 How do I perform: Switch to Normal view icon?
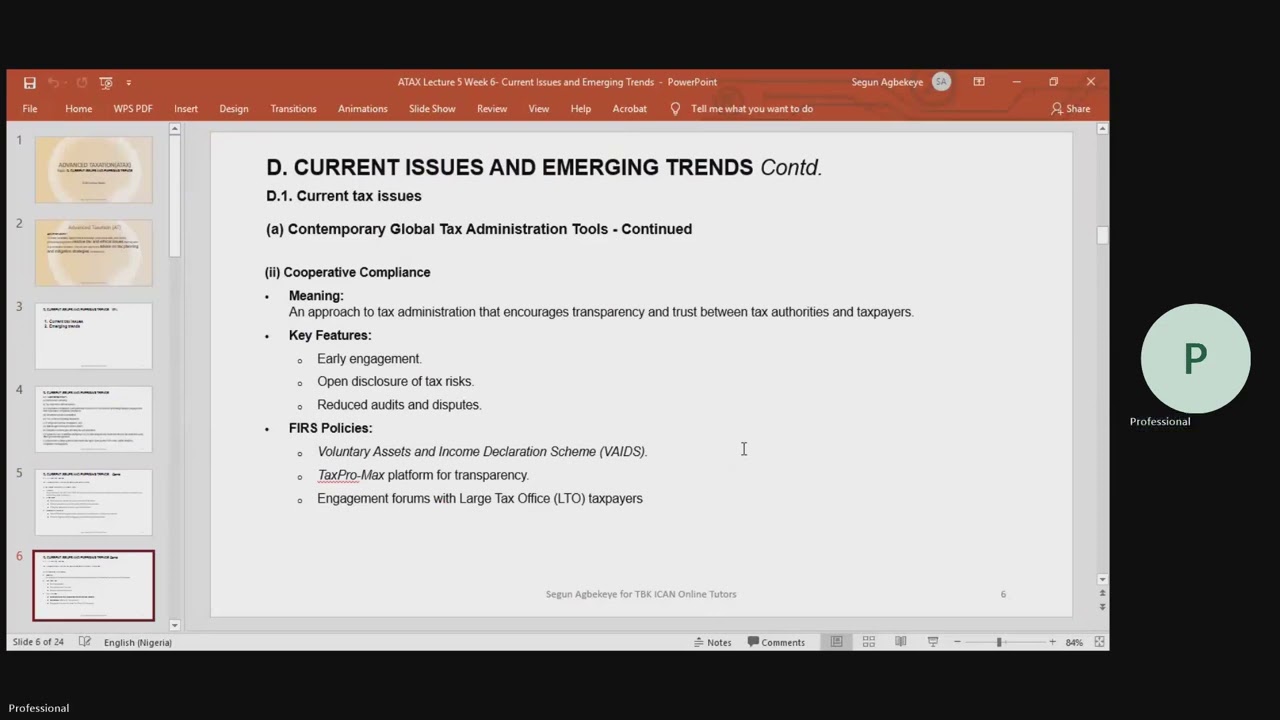coord(837,642)
